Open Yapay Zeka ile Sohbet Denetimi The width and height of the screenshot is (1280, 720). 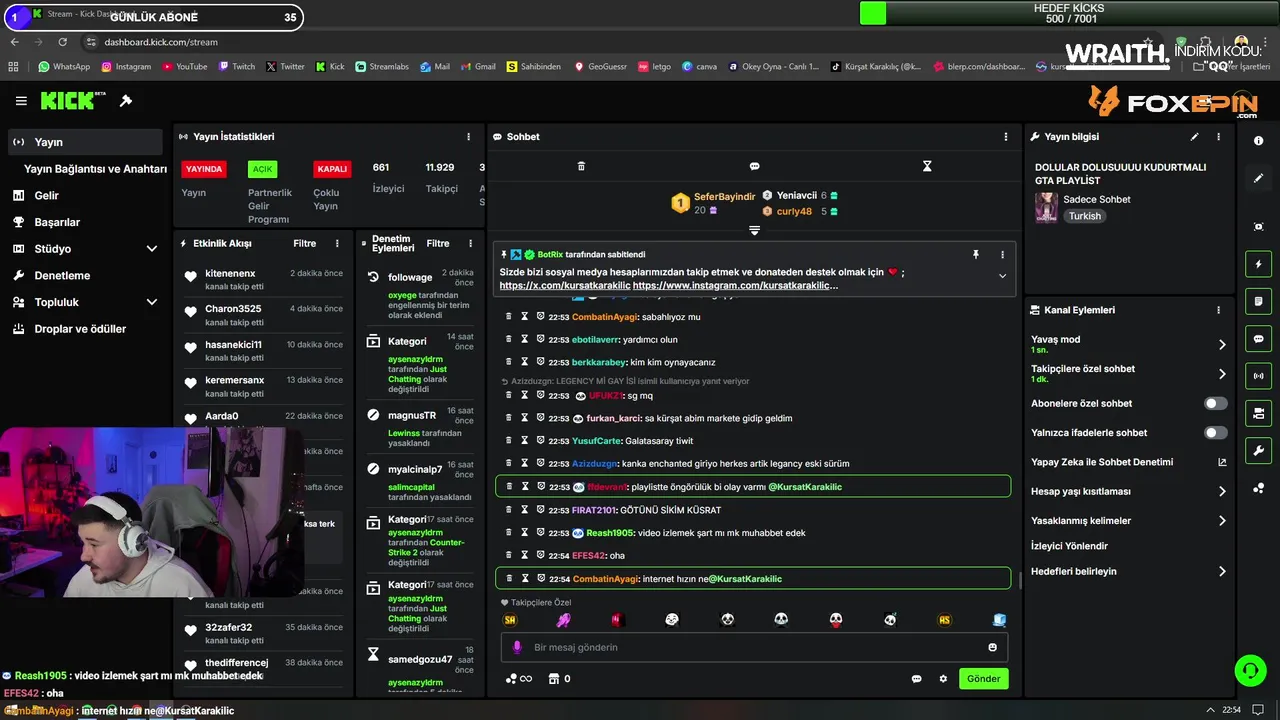pos(1128,462)
